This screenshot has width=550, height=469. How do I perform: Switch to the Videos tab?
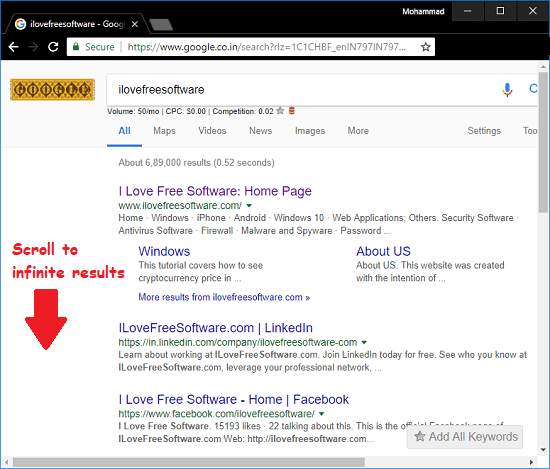(212, 131)
